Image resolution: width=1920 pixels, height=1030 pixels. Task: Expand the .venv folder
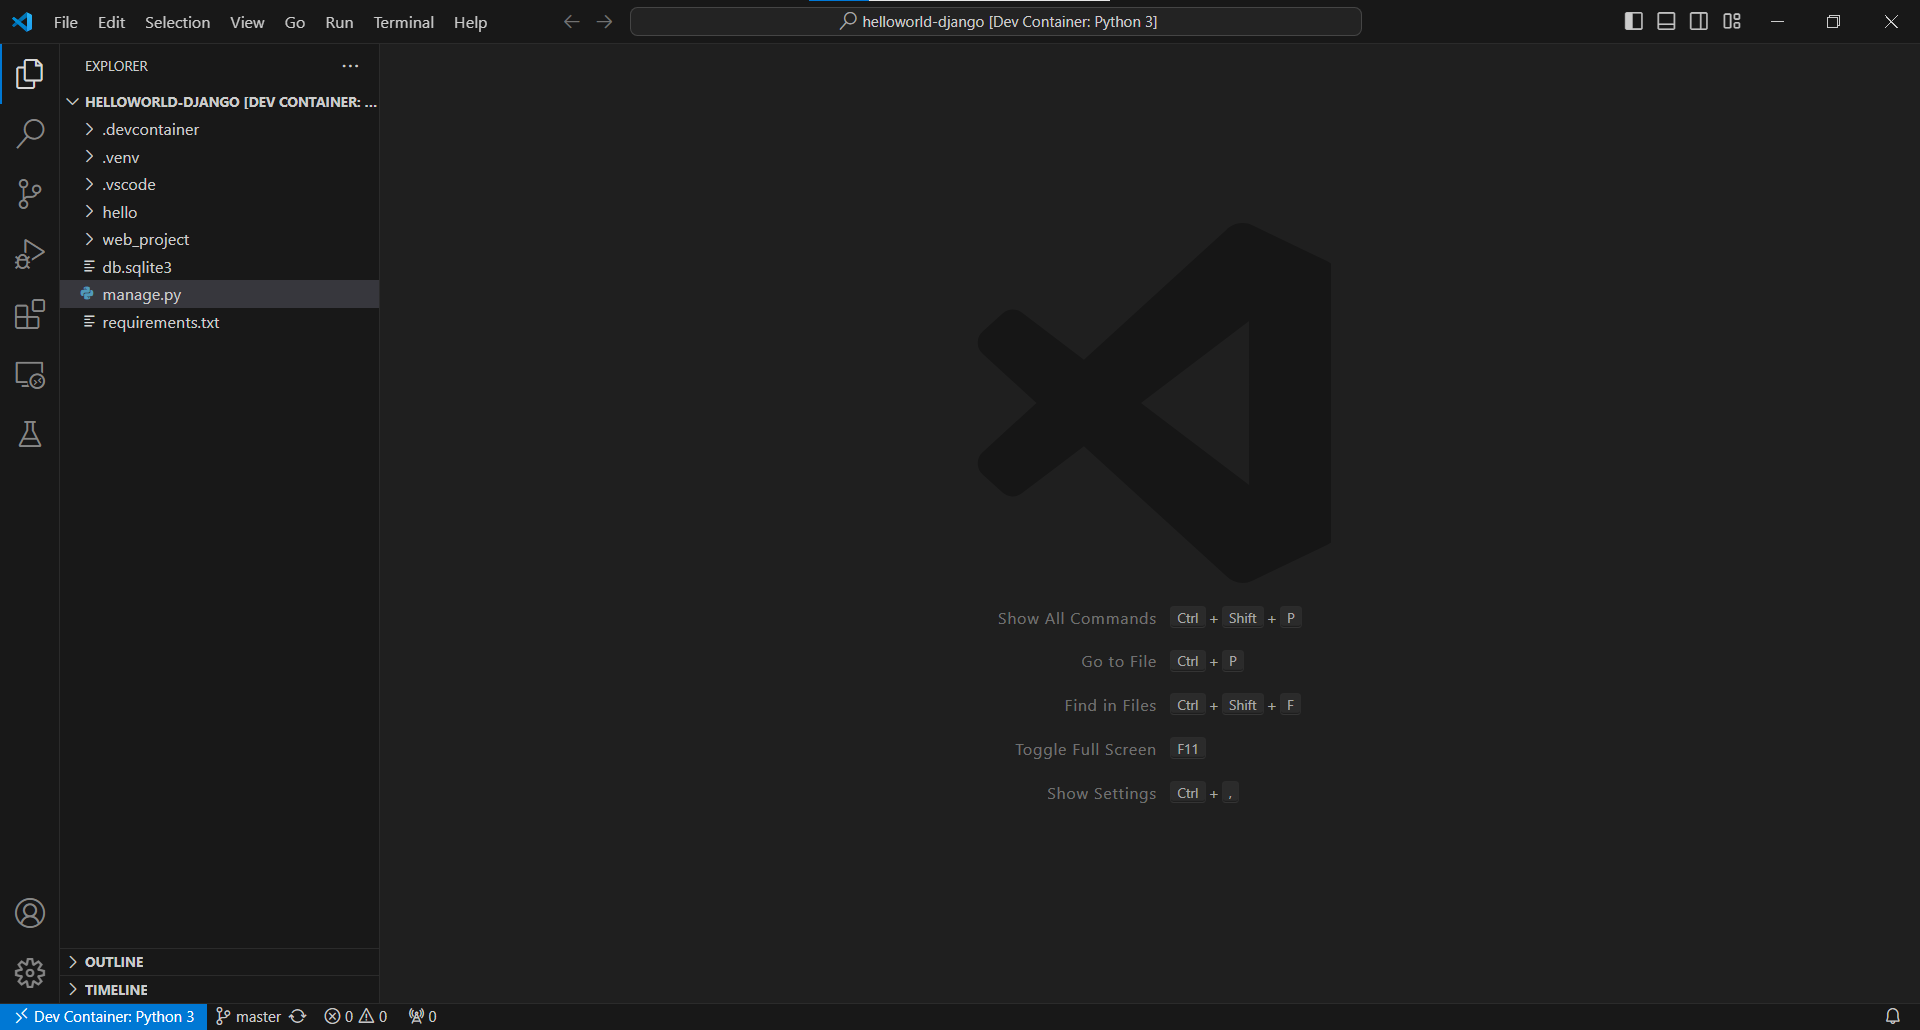click(220, 157)
